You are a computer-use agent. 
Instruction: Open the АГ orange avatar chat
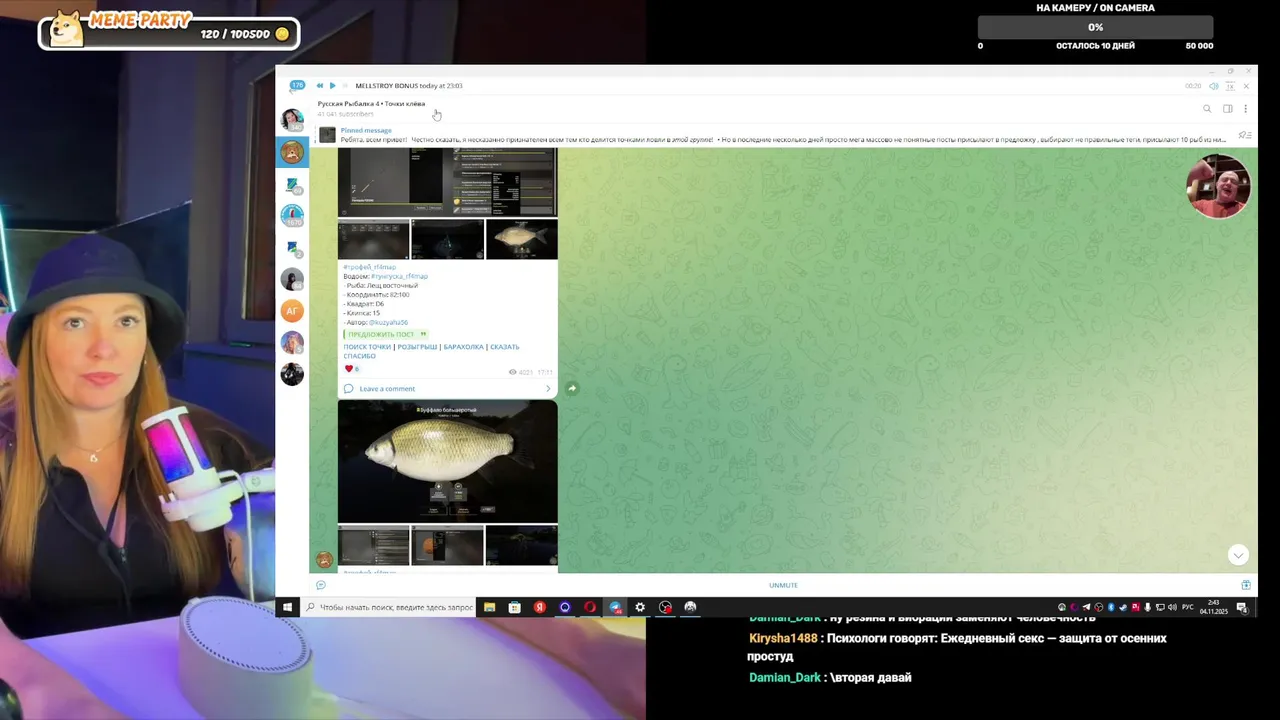[x=292, y=311]
